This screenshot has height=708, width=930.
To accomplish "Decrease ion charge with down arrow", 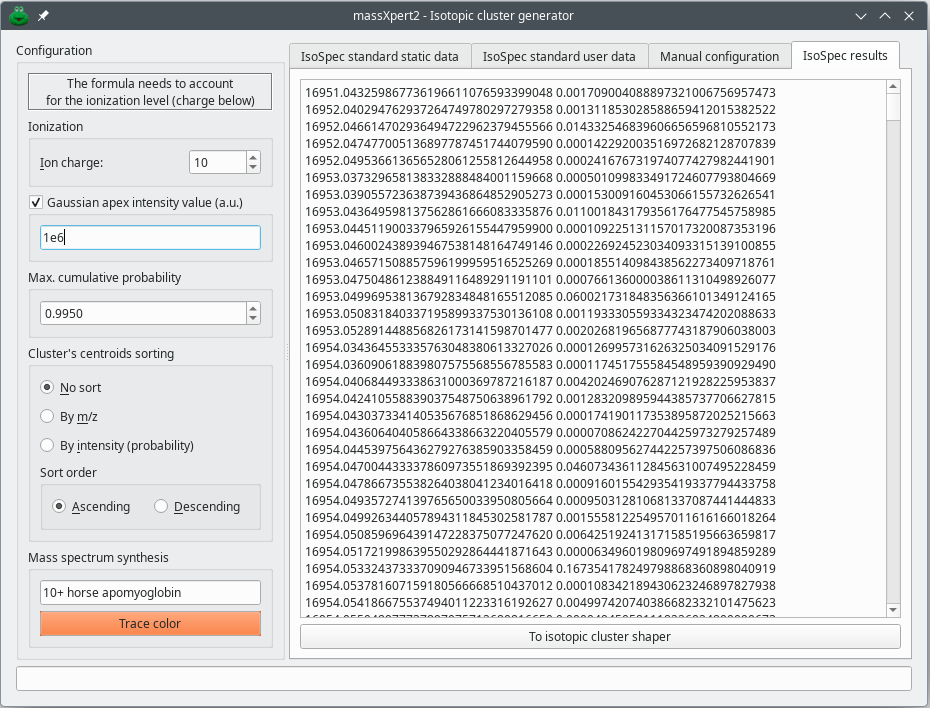I will click(252, 167).
